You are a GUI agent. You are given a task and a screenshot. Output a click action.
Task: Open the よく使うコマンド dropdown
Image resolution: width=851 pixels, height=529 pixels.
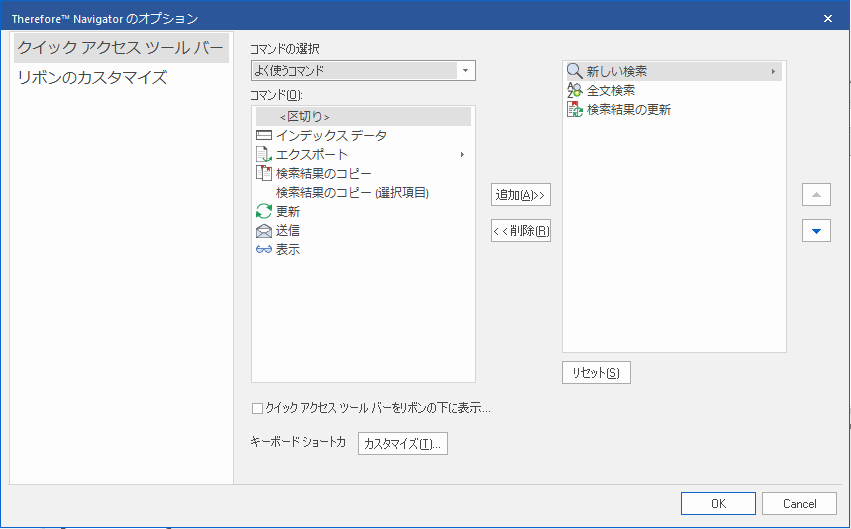pos(465,71)
